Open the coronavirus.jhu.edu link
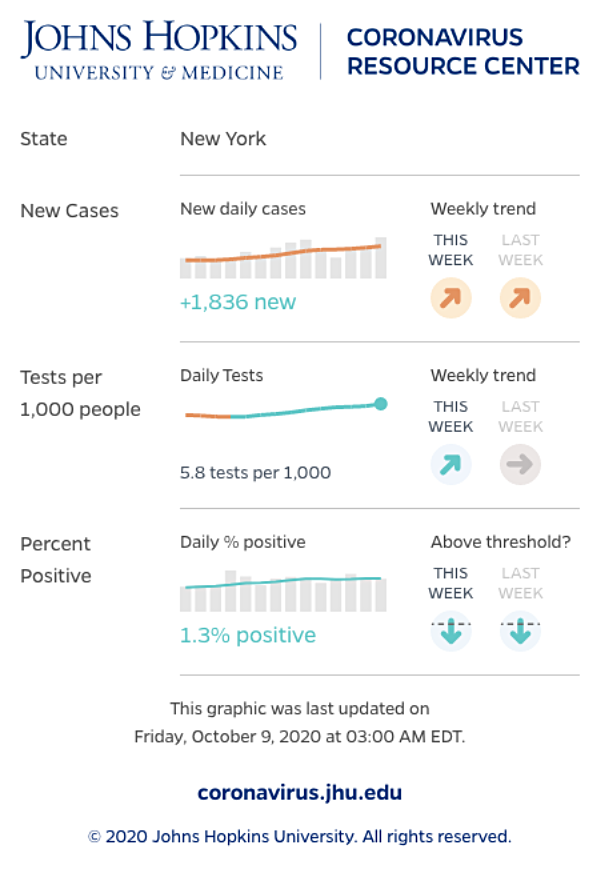Viewport: 600px width, 885px height. (x=300, y=793)
